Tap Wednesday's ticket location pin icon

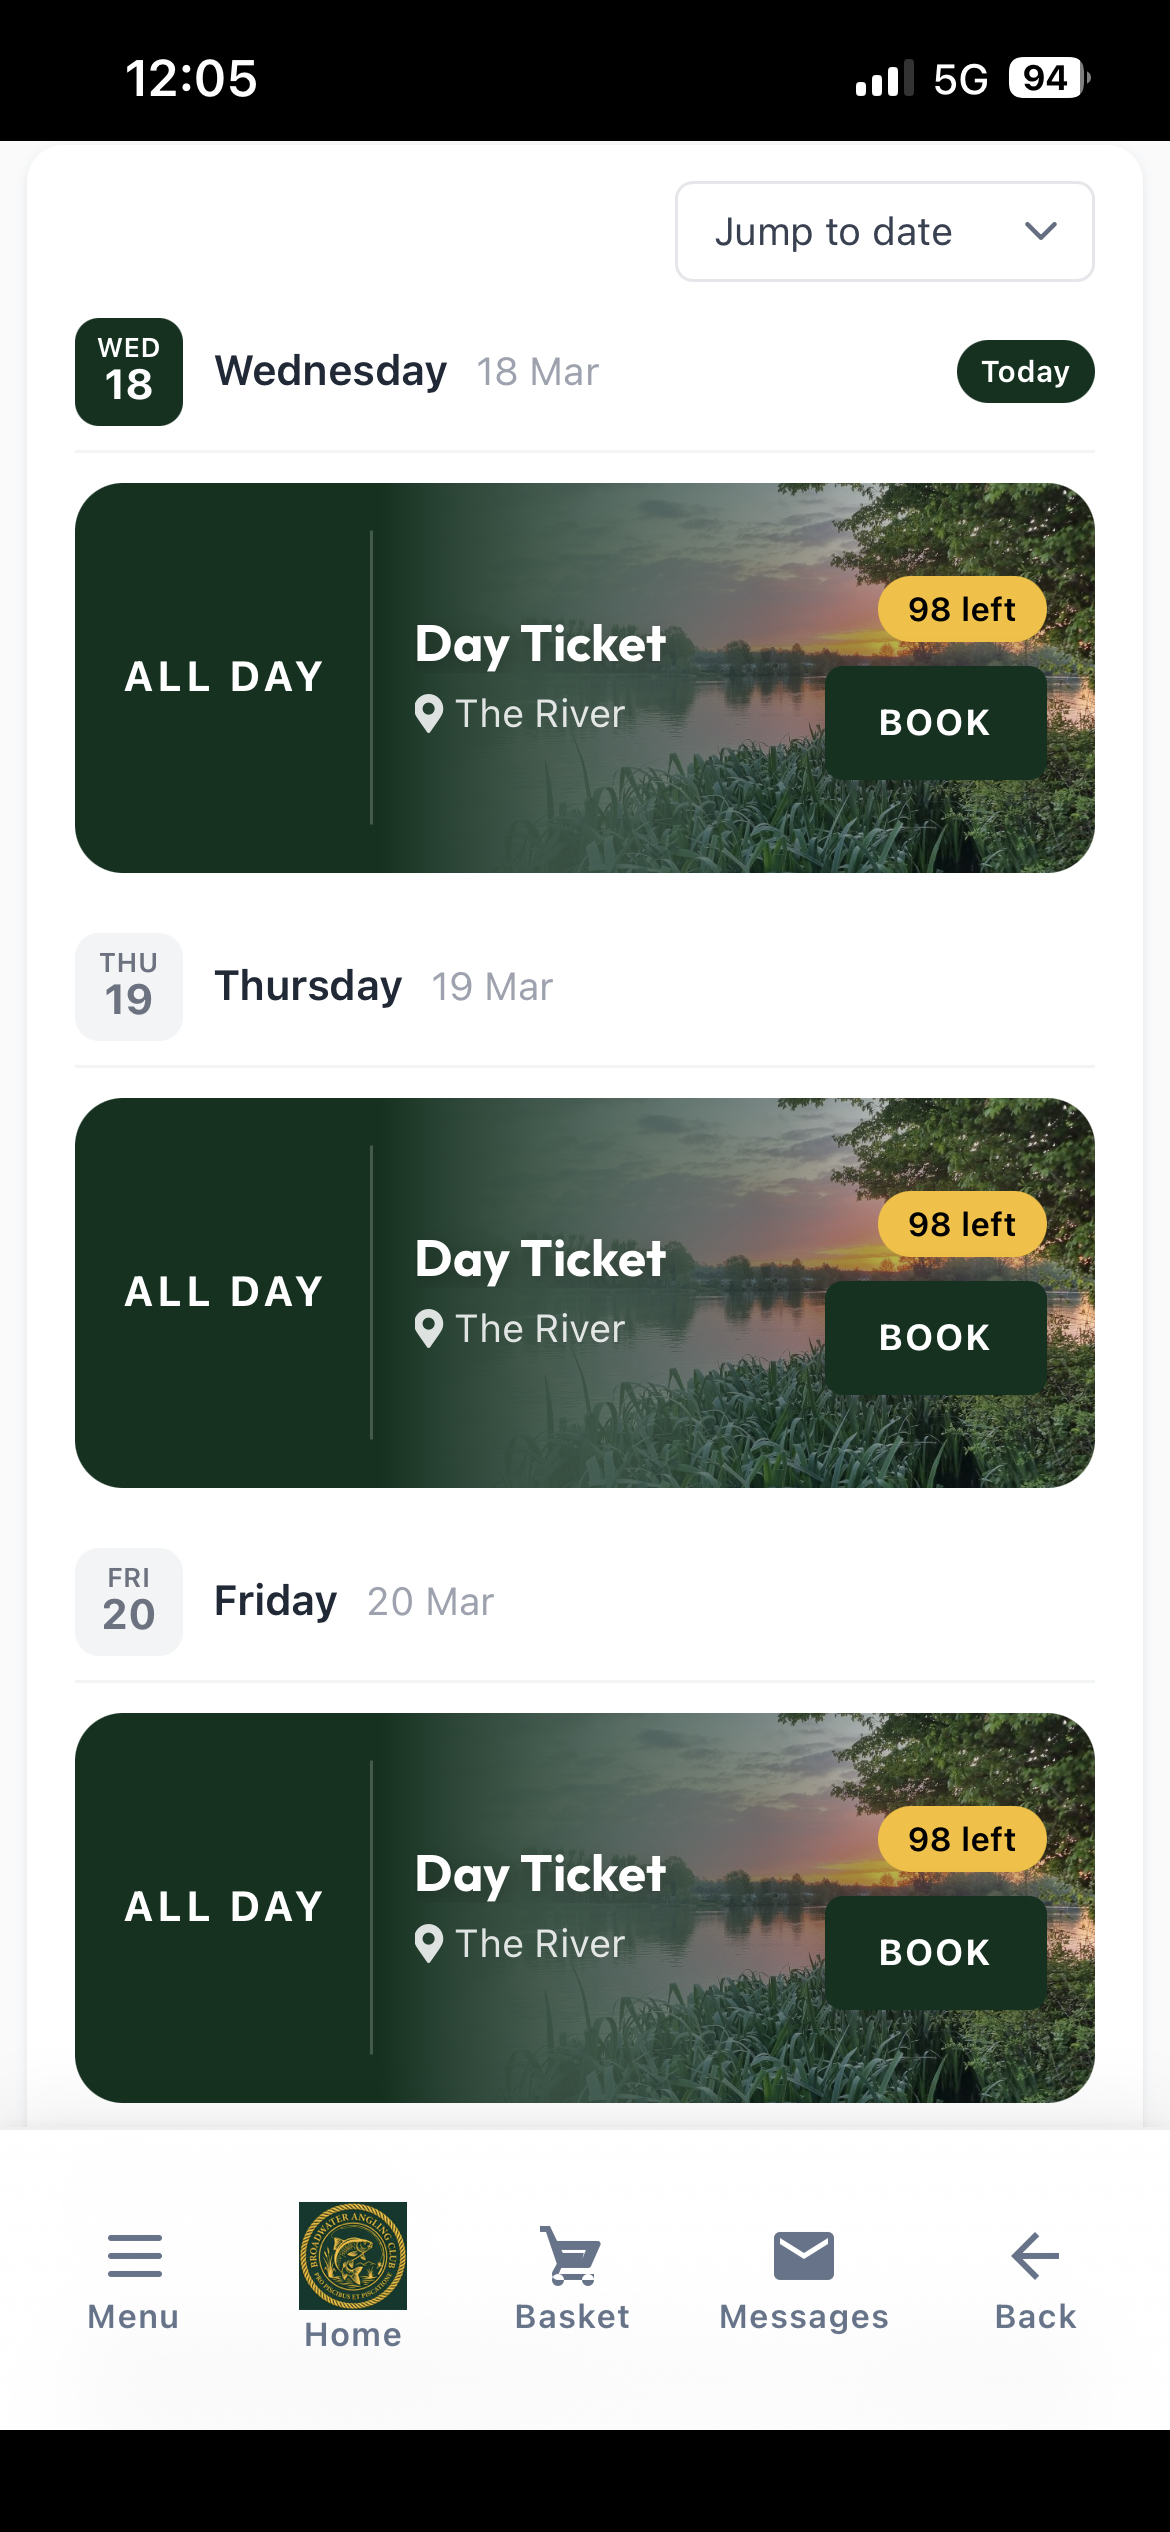pyautogui.click(x=429, y=714)
